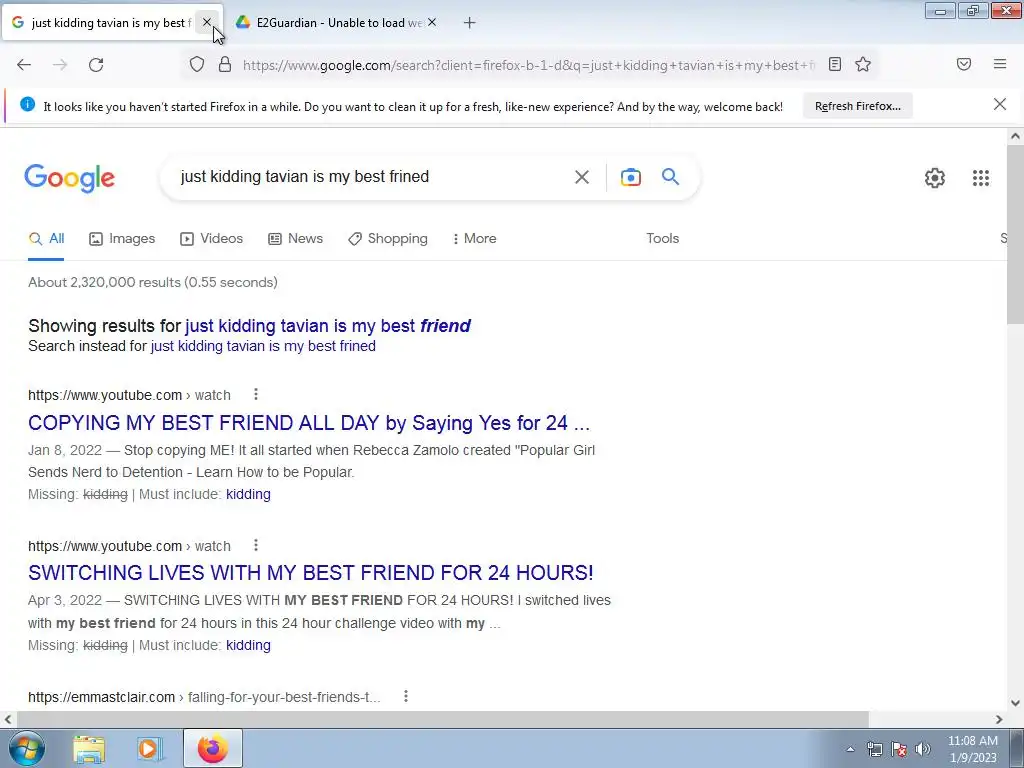Screen dimensions: 1024x768
Task: Open Action Center flag in tray
Action: [899, 749]
